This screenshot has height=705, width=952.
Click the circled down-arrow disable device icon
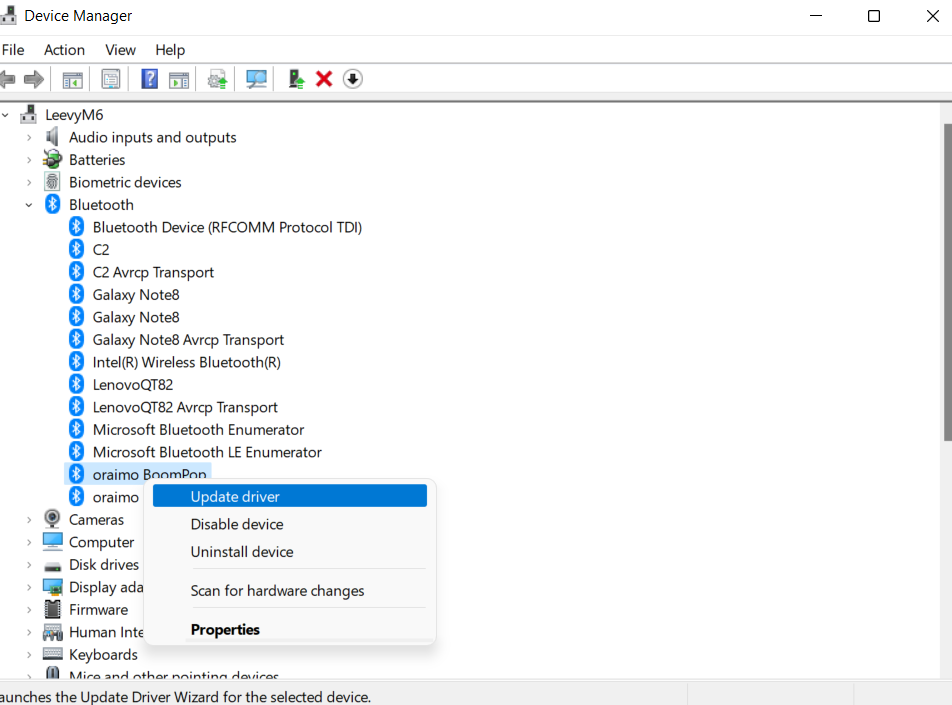353,79
